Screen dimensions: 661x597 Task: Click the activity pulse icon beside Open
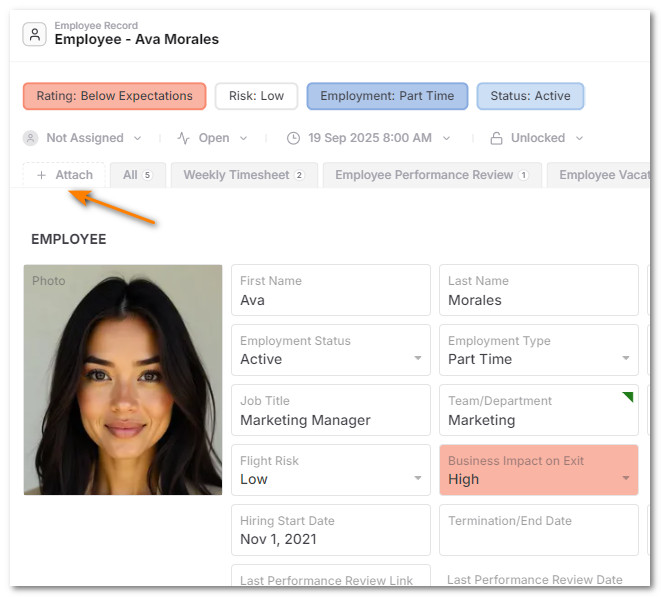click(x=183, y=138)
